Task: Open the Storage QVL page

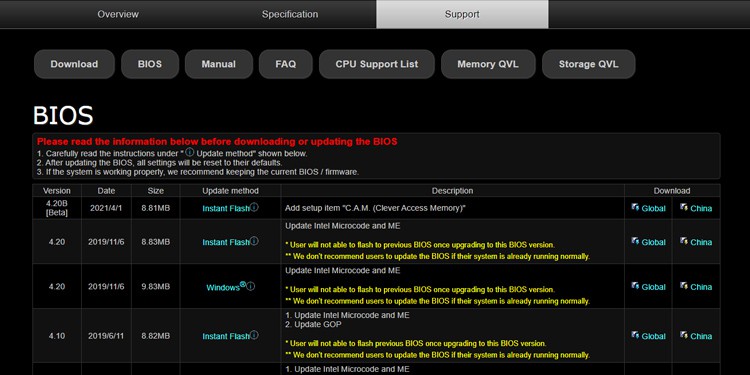Action: [588, 64]
